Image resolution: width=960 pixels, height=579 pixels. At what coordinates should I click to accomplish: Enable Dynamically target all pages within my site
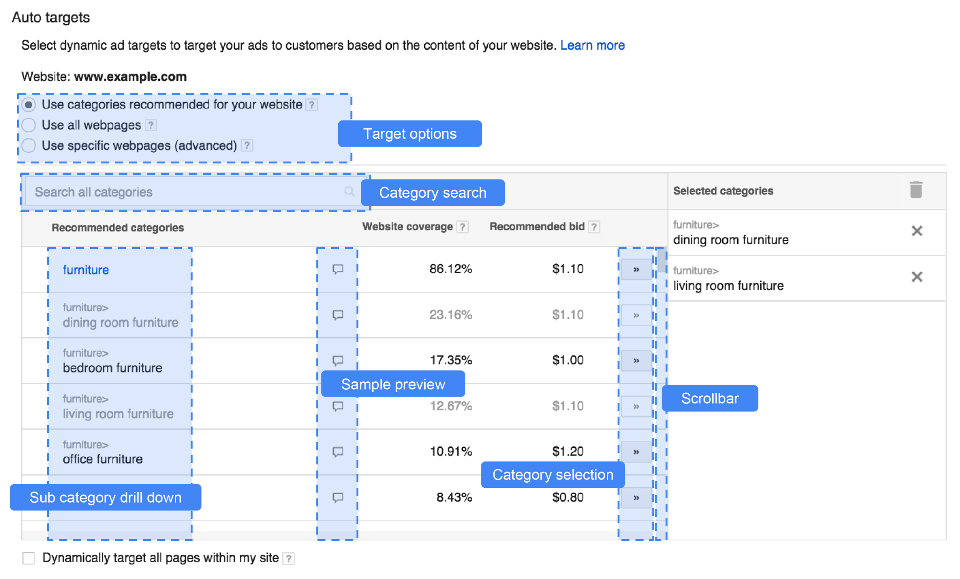tap(29, 558)
